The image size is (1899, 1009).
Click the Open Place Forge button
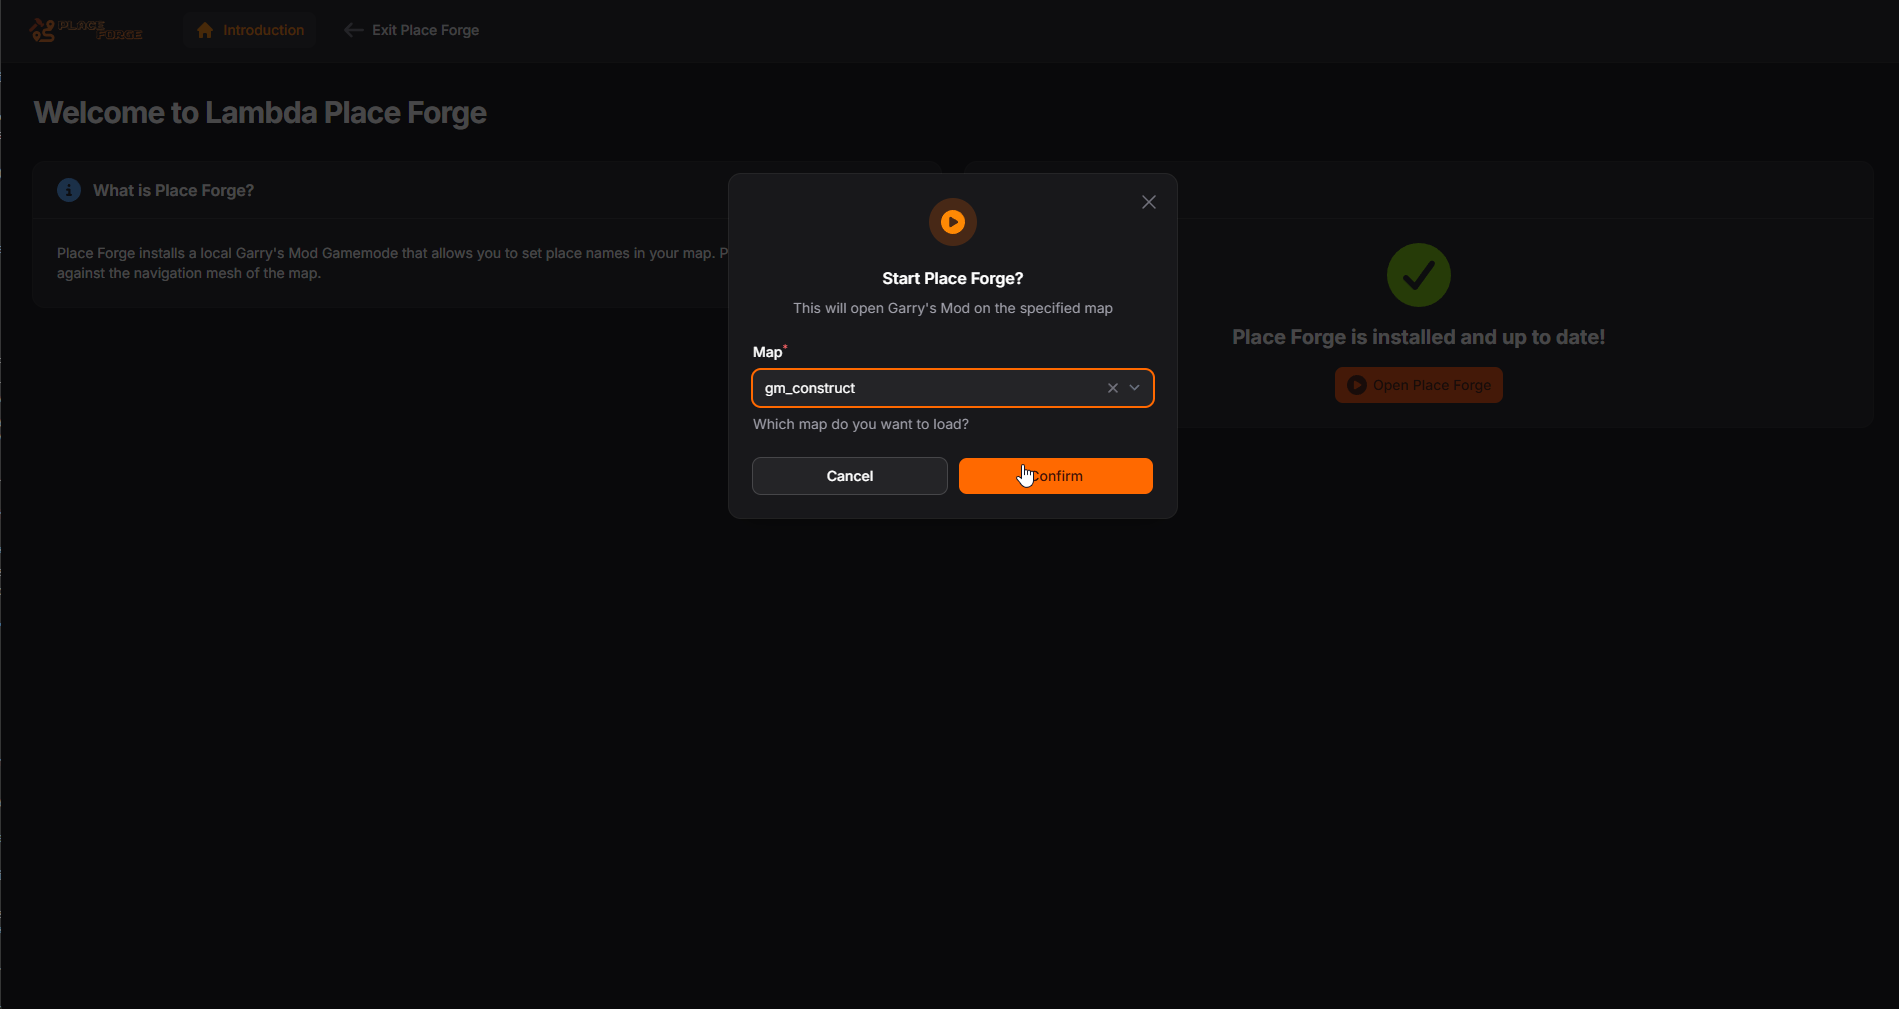[1418, 385]
